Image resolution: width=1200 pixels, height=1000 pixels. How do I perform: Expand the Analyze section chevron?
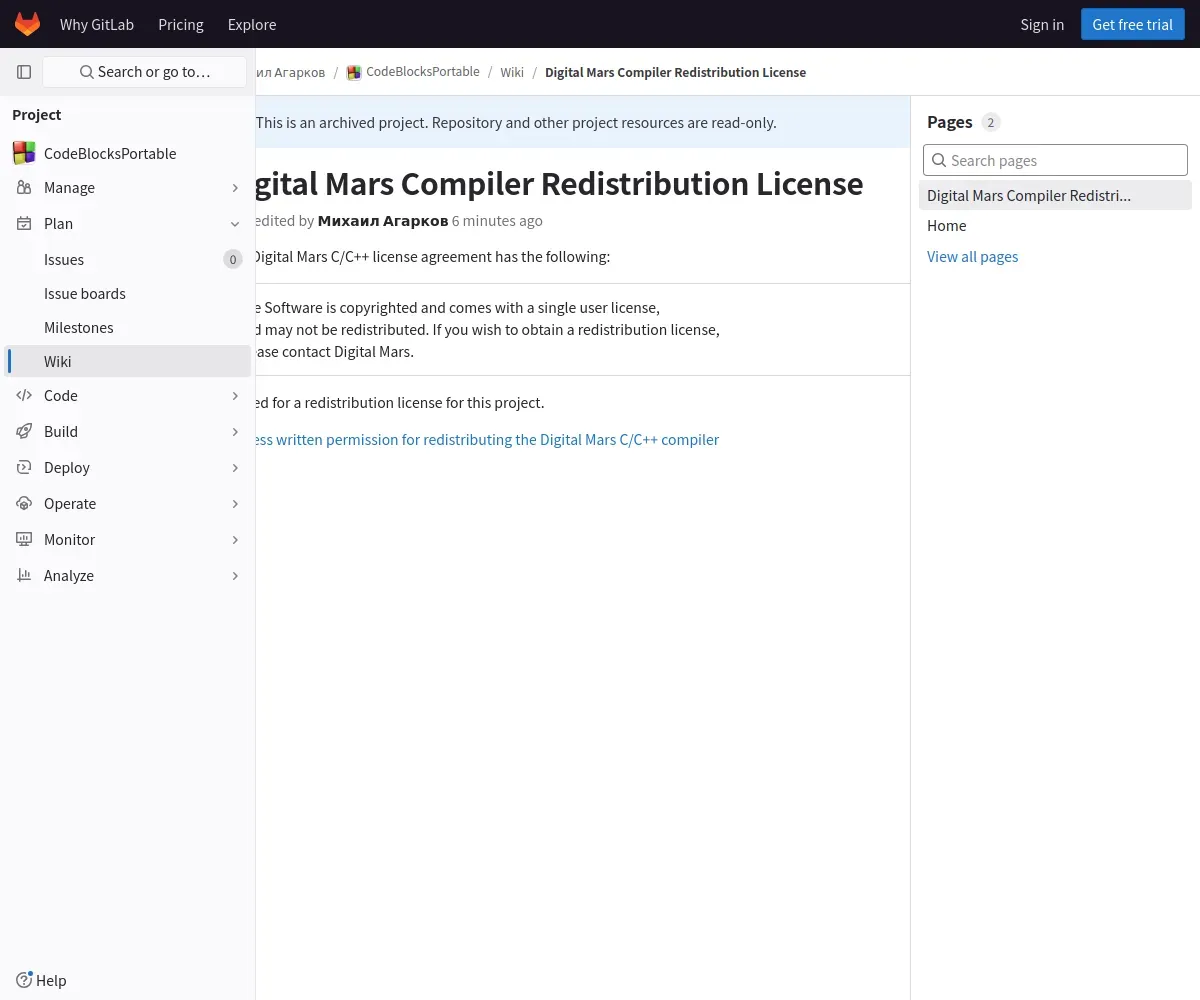coord(235,576)
